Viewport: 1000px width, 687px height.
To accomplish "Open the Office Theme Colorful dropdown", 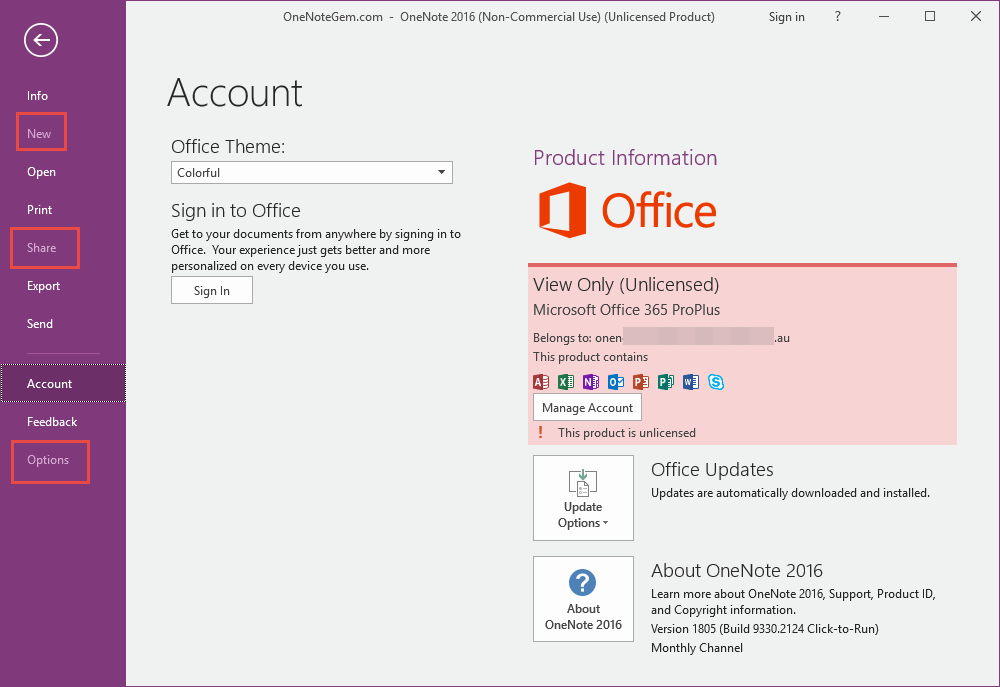I will [x=312, y=172].
